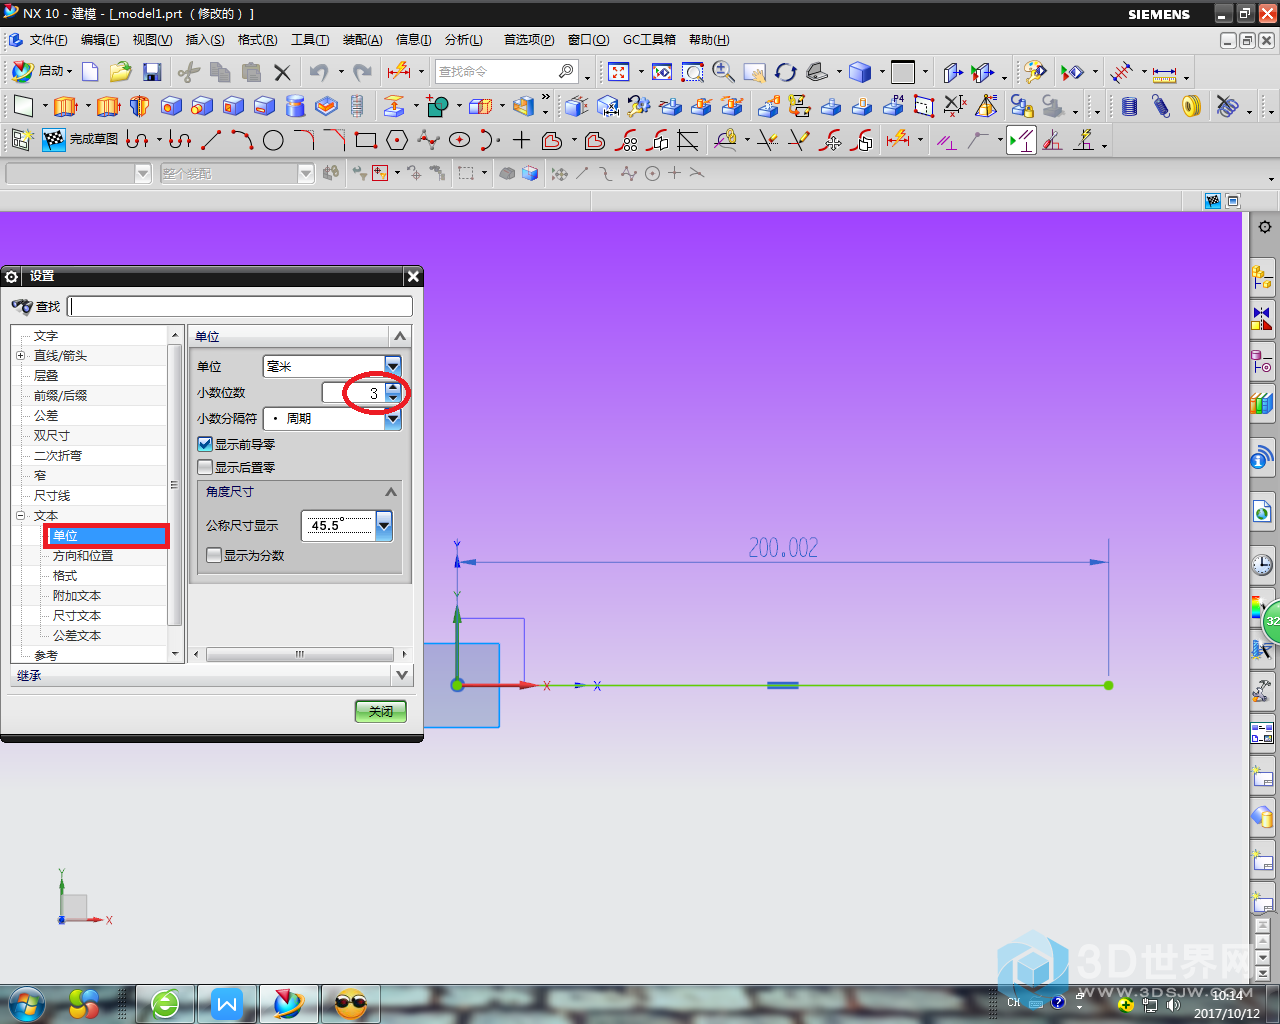Expand the 直线/箭头 tree node
The image size is (1280, 1024).
coord(20,355)
